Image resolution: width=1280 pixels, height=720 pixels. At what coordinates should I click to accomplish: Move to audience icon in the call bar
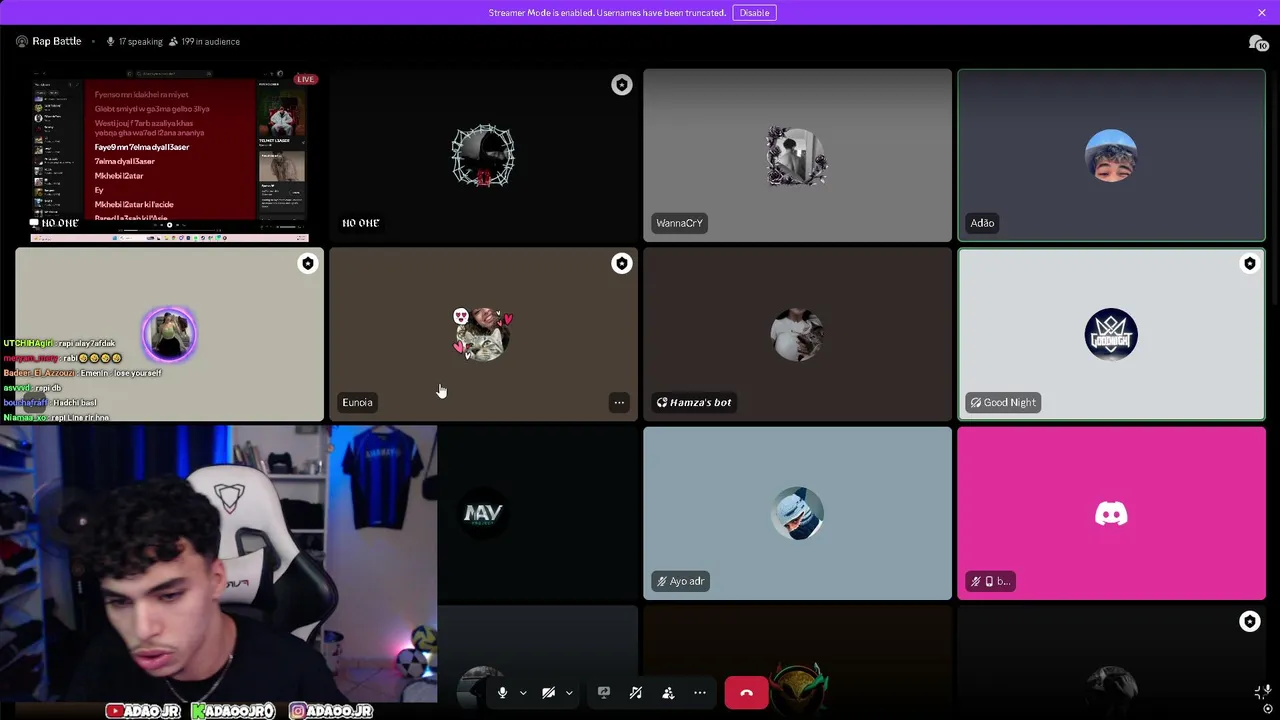[x=668, y=693]
